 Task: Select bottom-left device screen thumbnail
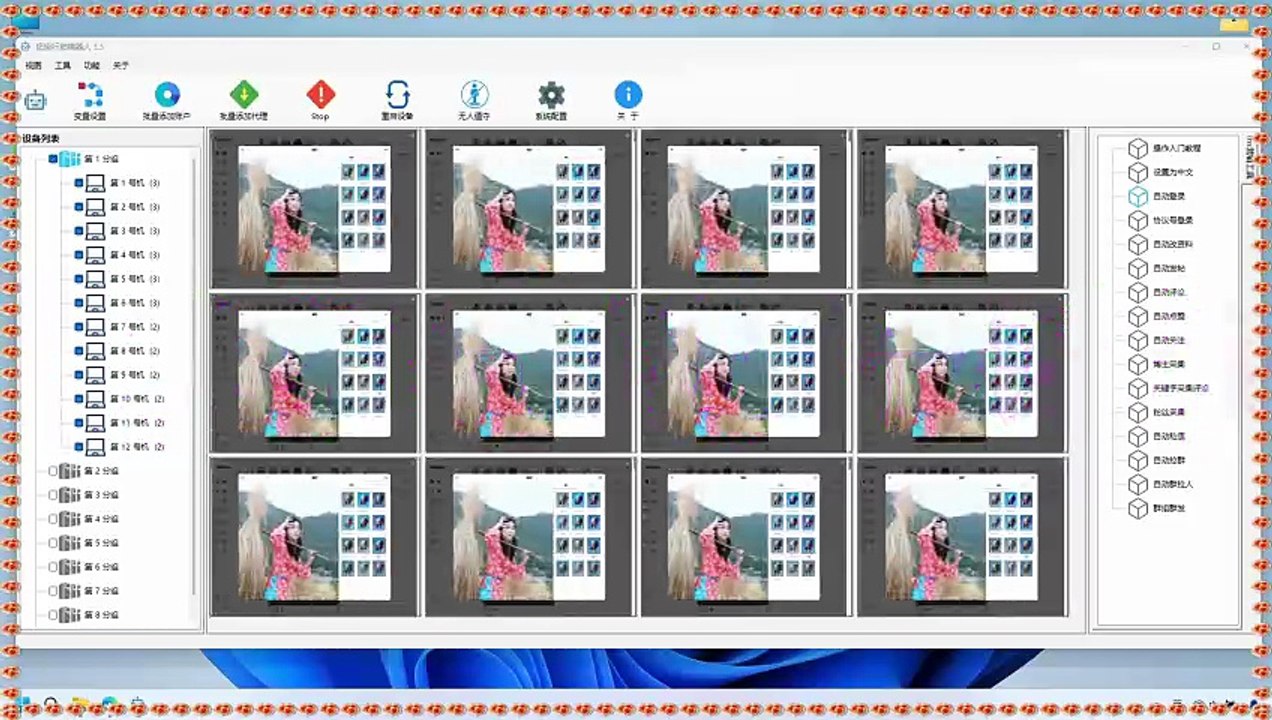[314, 537]
